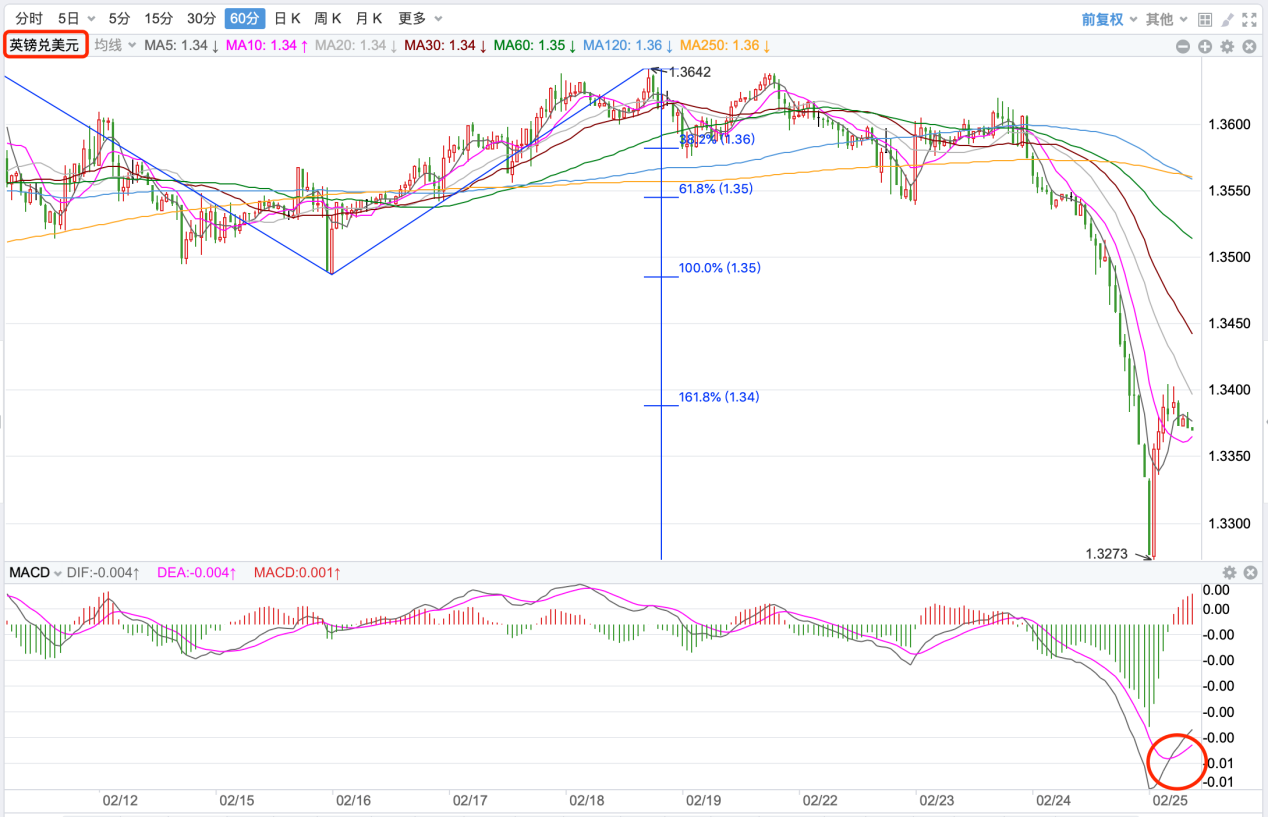Switch to the 分时 tab

[x=29, y=19]
